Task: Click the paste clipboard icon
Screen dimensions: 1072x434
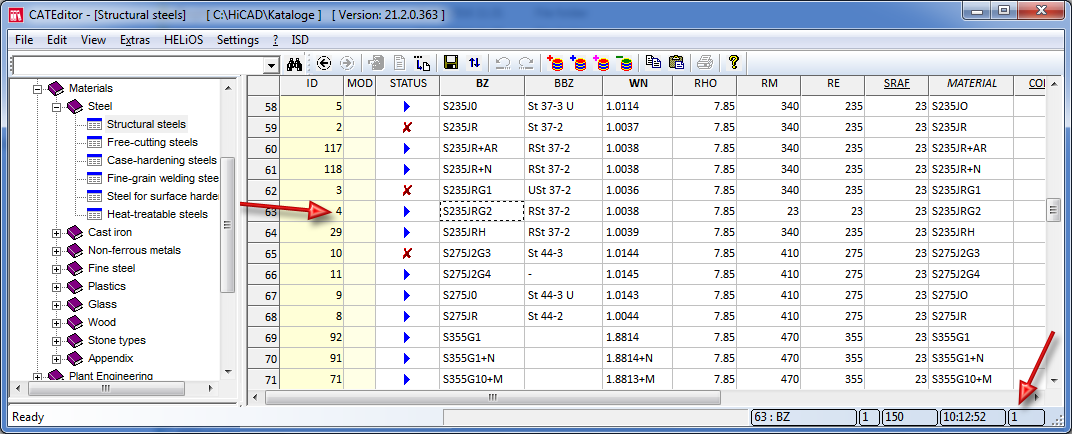Action: (676, 63)
